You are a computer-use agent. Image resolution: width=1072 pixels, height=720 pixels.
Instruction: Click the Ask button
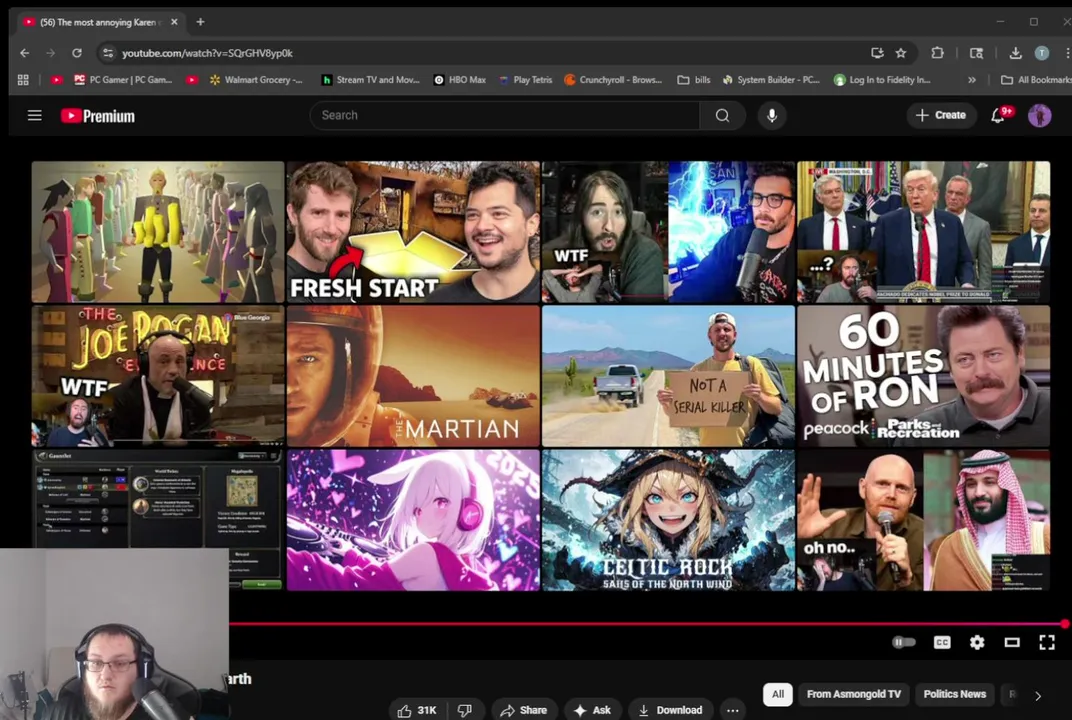[593, 710]
